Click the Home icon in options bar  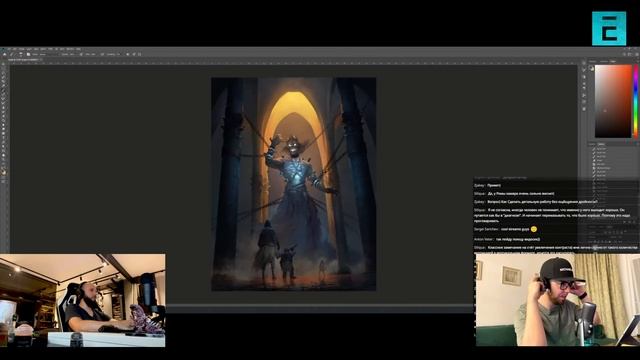pos(4,54)
